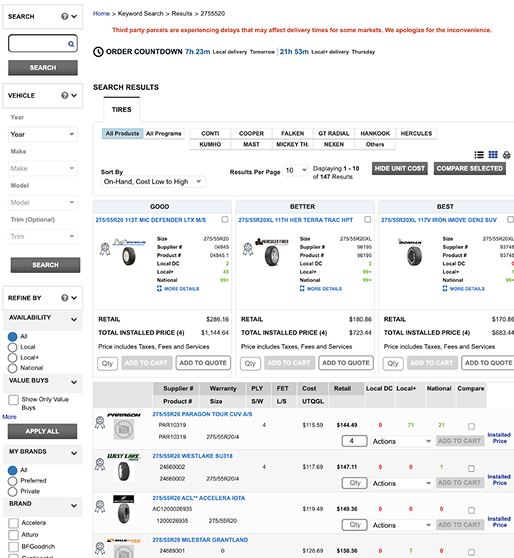Click the Westlake brand logo
This screenshot has width=514, height=558.
coord(124,457)
